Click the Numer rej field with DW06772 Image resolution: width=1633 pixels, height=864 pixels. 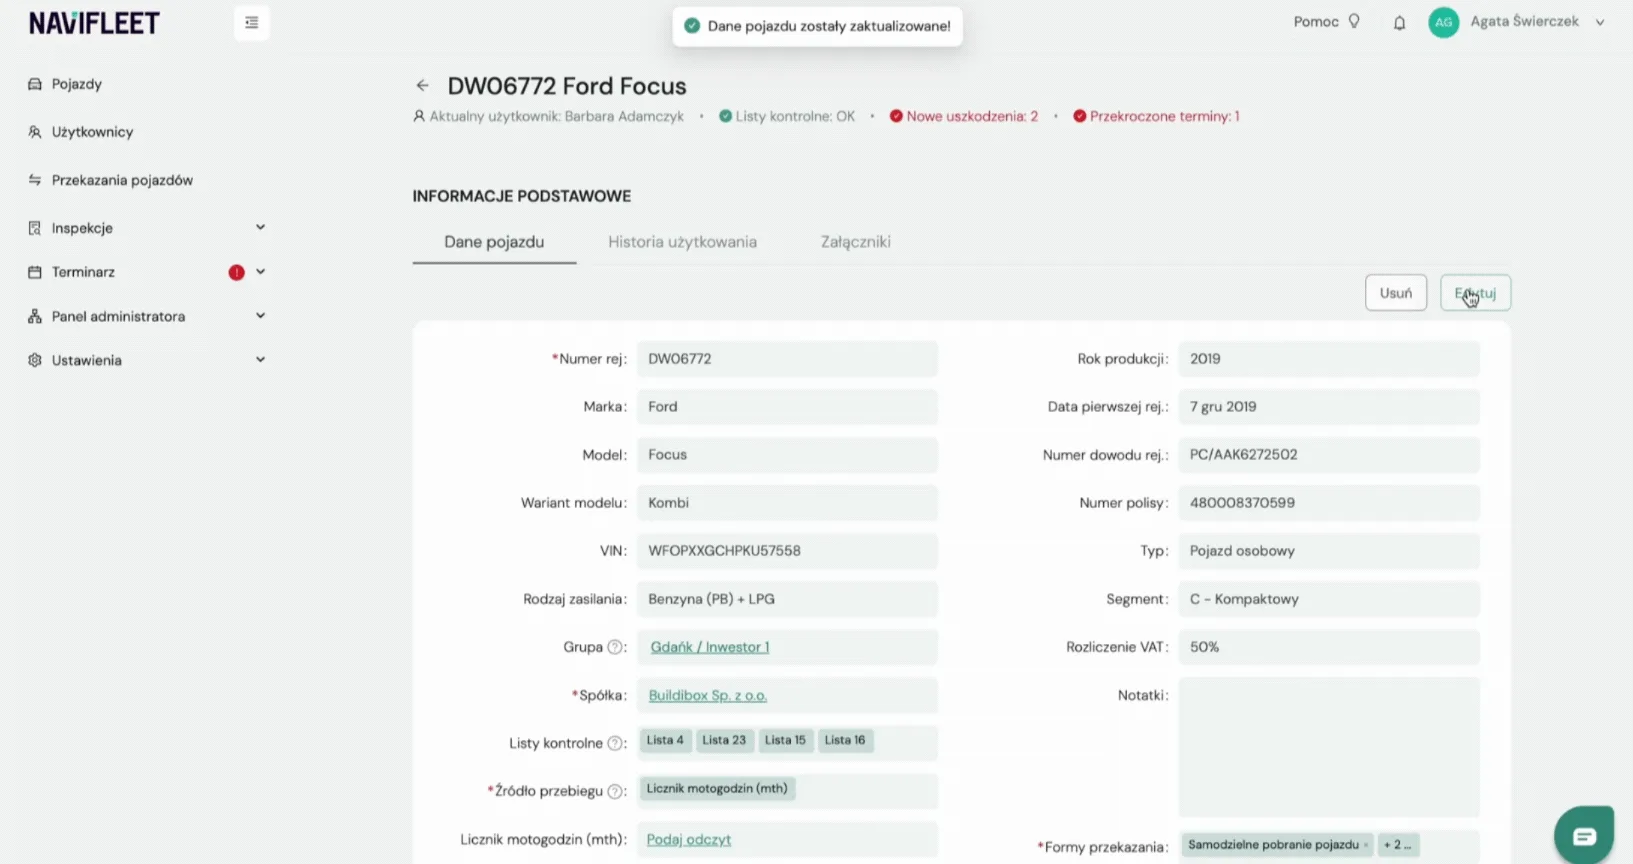(x=787, y=359)
